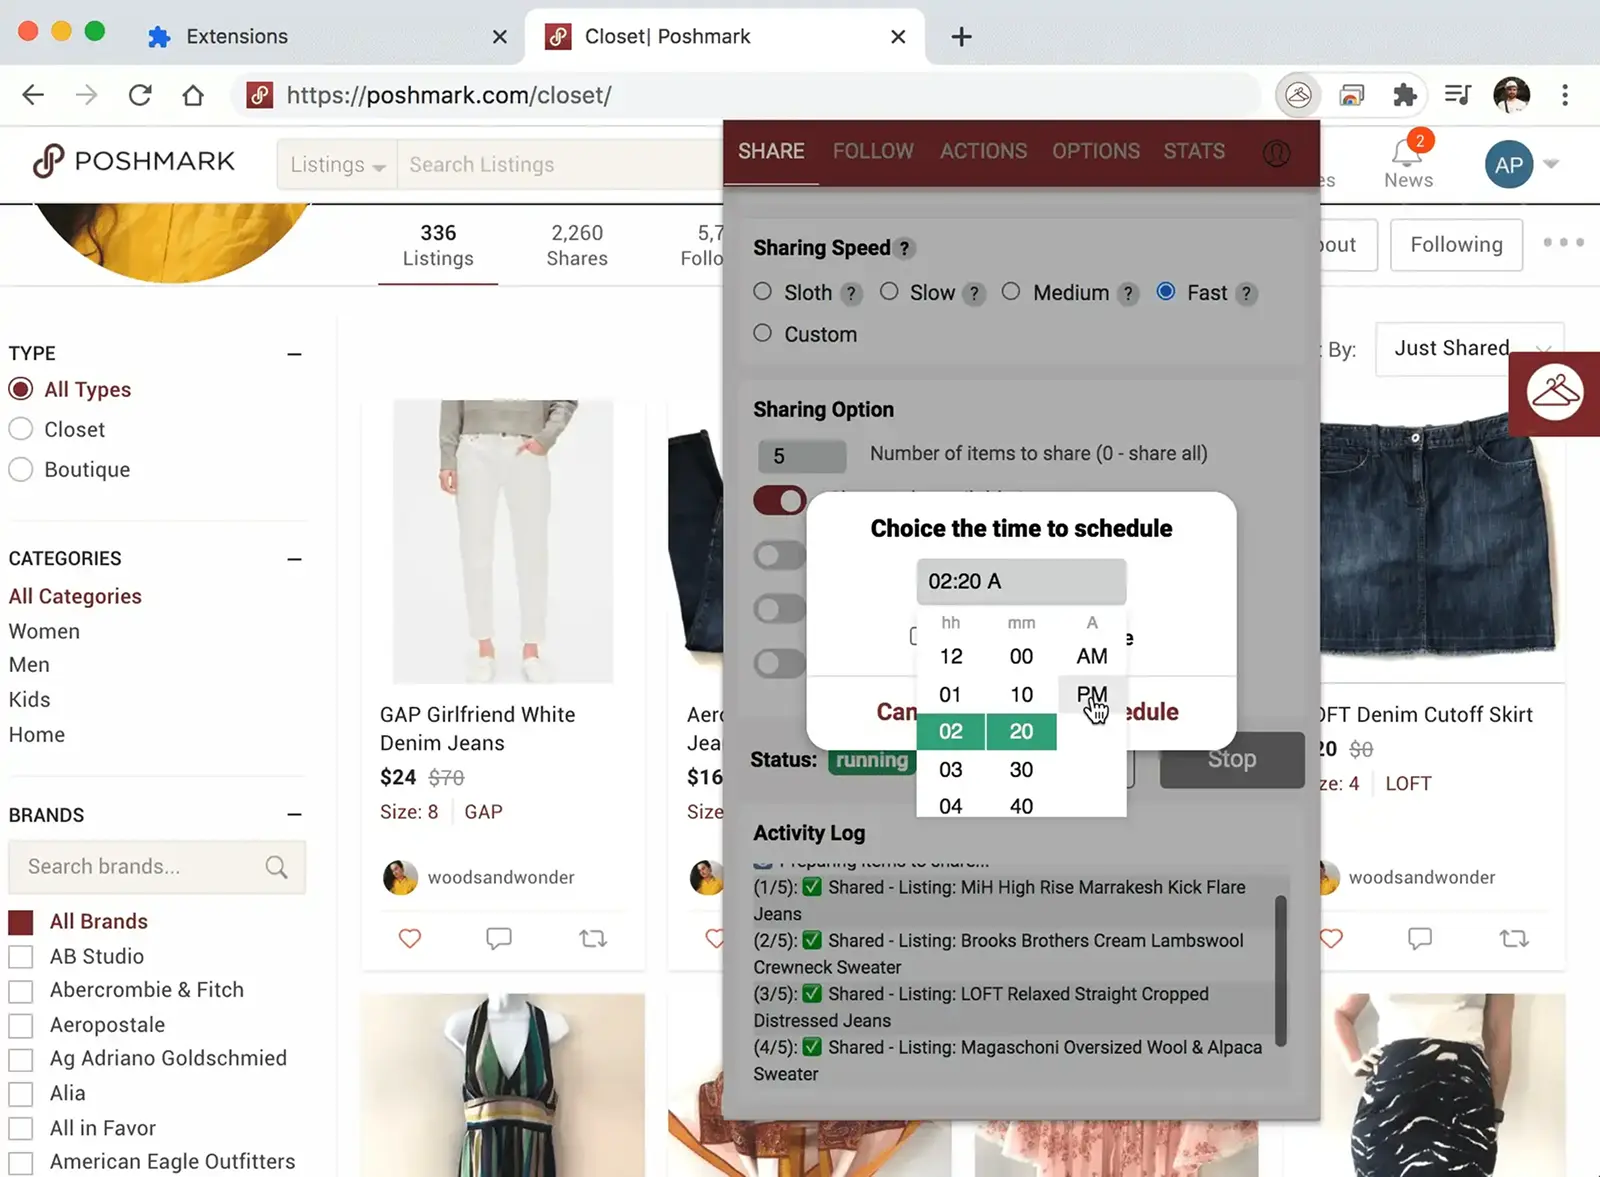Collapse the CATEGORIES filter section
The width and height of the screenshot is (1600, 1177).
[x=294, y=559]
